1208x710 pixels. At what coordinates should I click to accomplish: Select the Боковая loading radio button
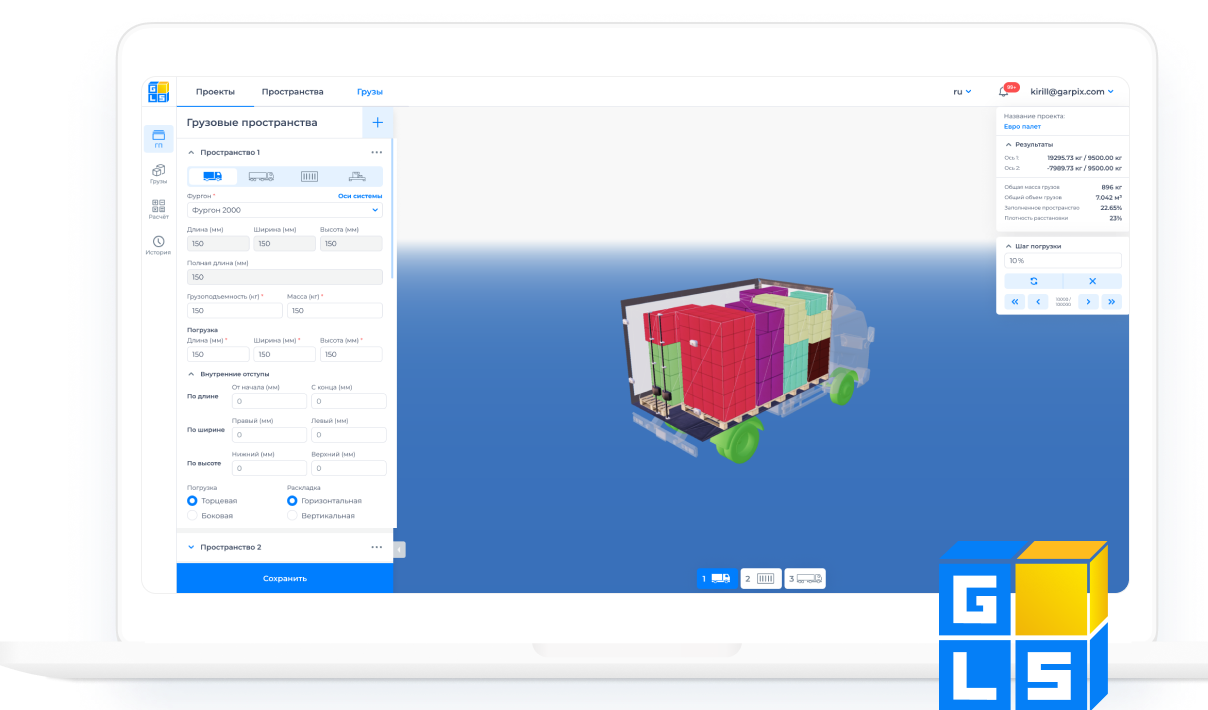pos(192,516)
